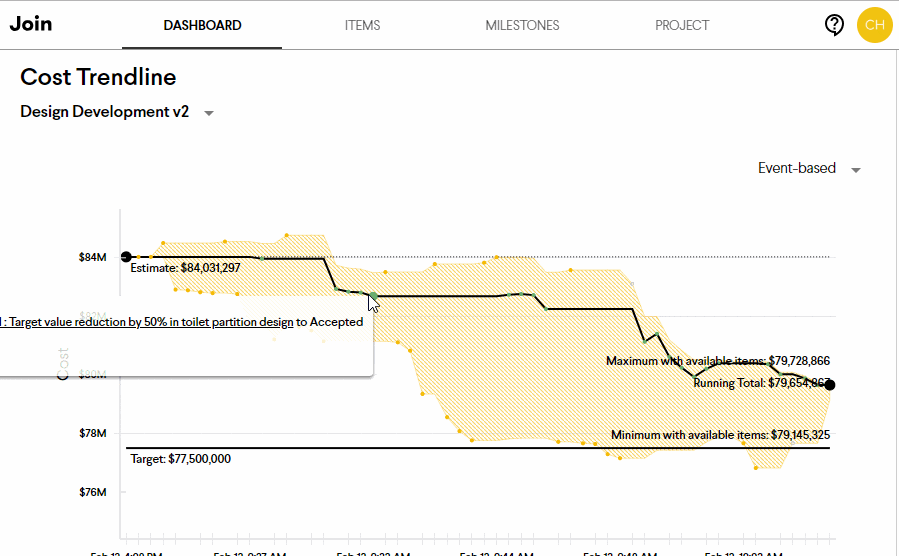Open the help question mark icon
The width and height of the screenshot is (899, 556).
(834, 25)
